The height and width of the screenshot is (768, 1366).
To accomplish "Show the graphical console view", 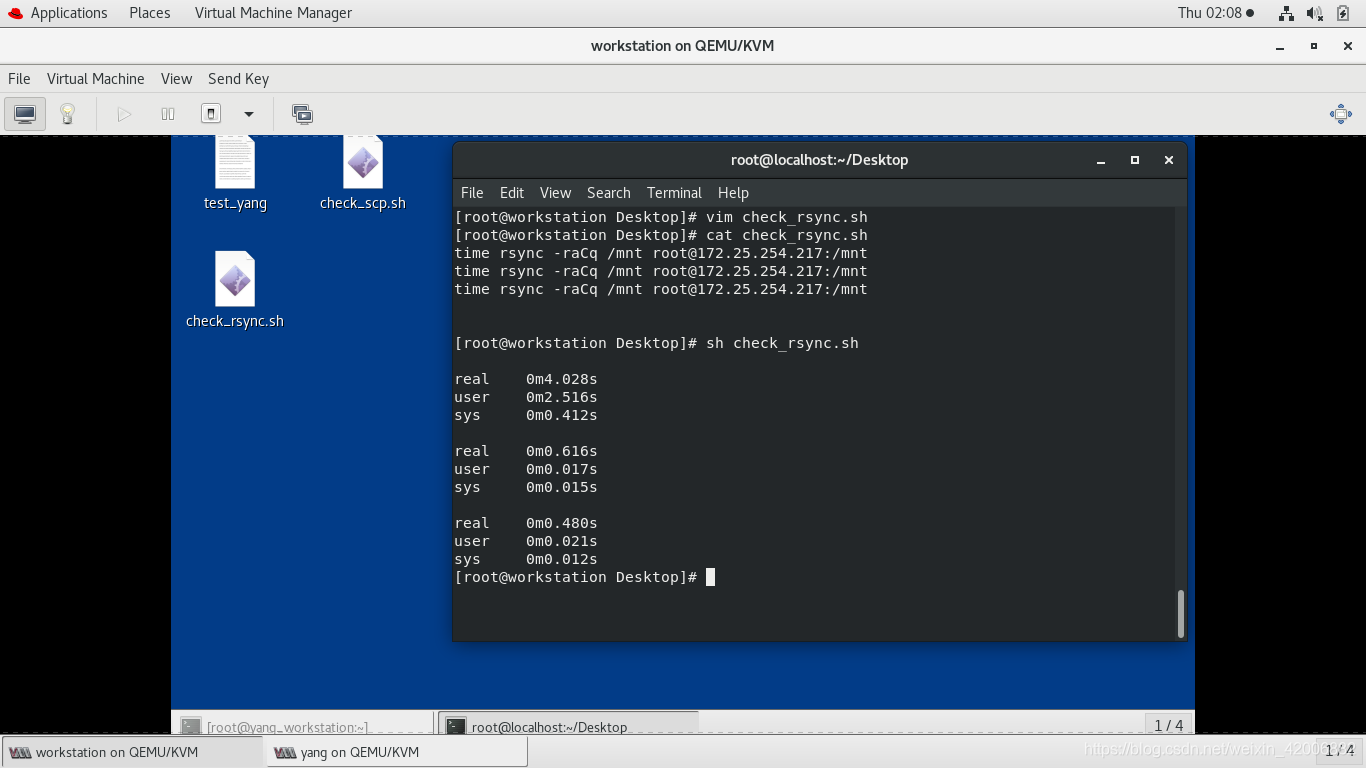I will (25, 114).
